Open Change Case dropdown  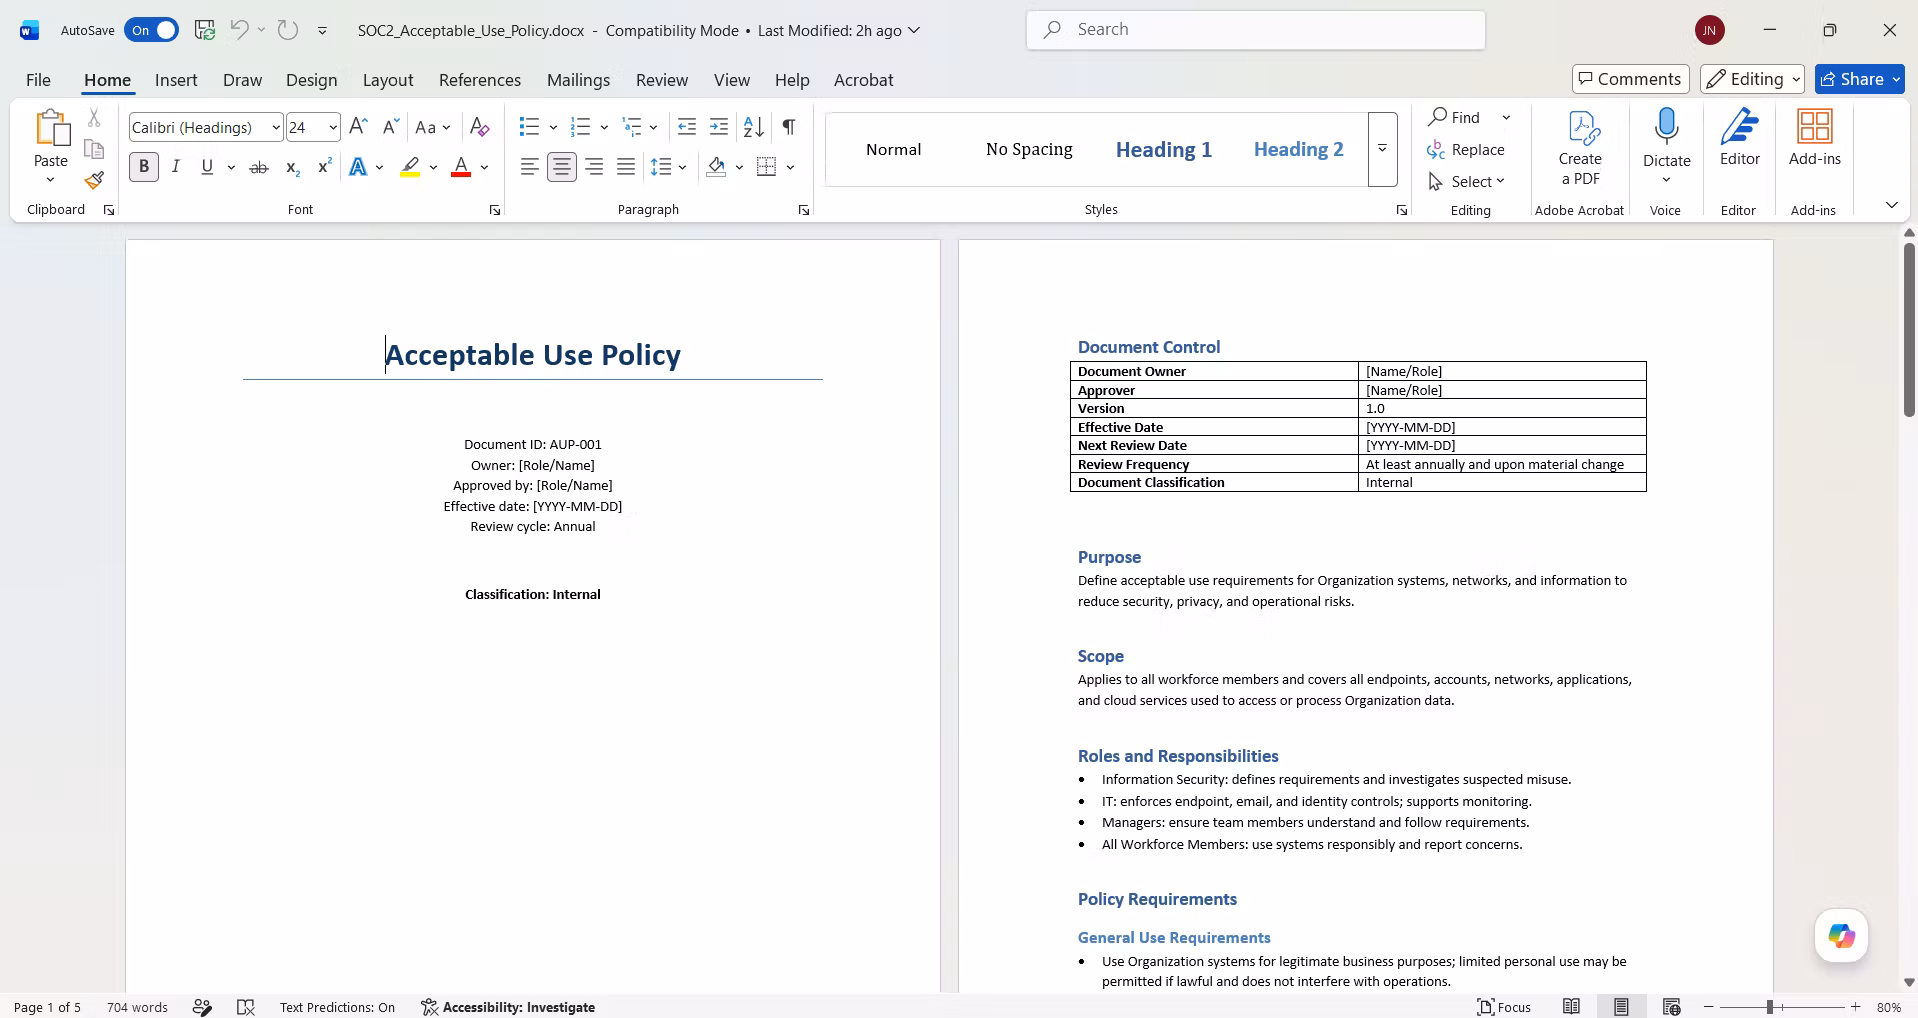[x=433, y=127]
